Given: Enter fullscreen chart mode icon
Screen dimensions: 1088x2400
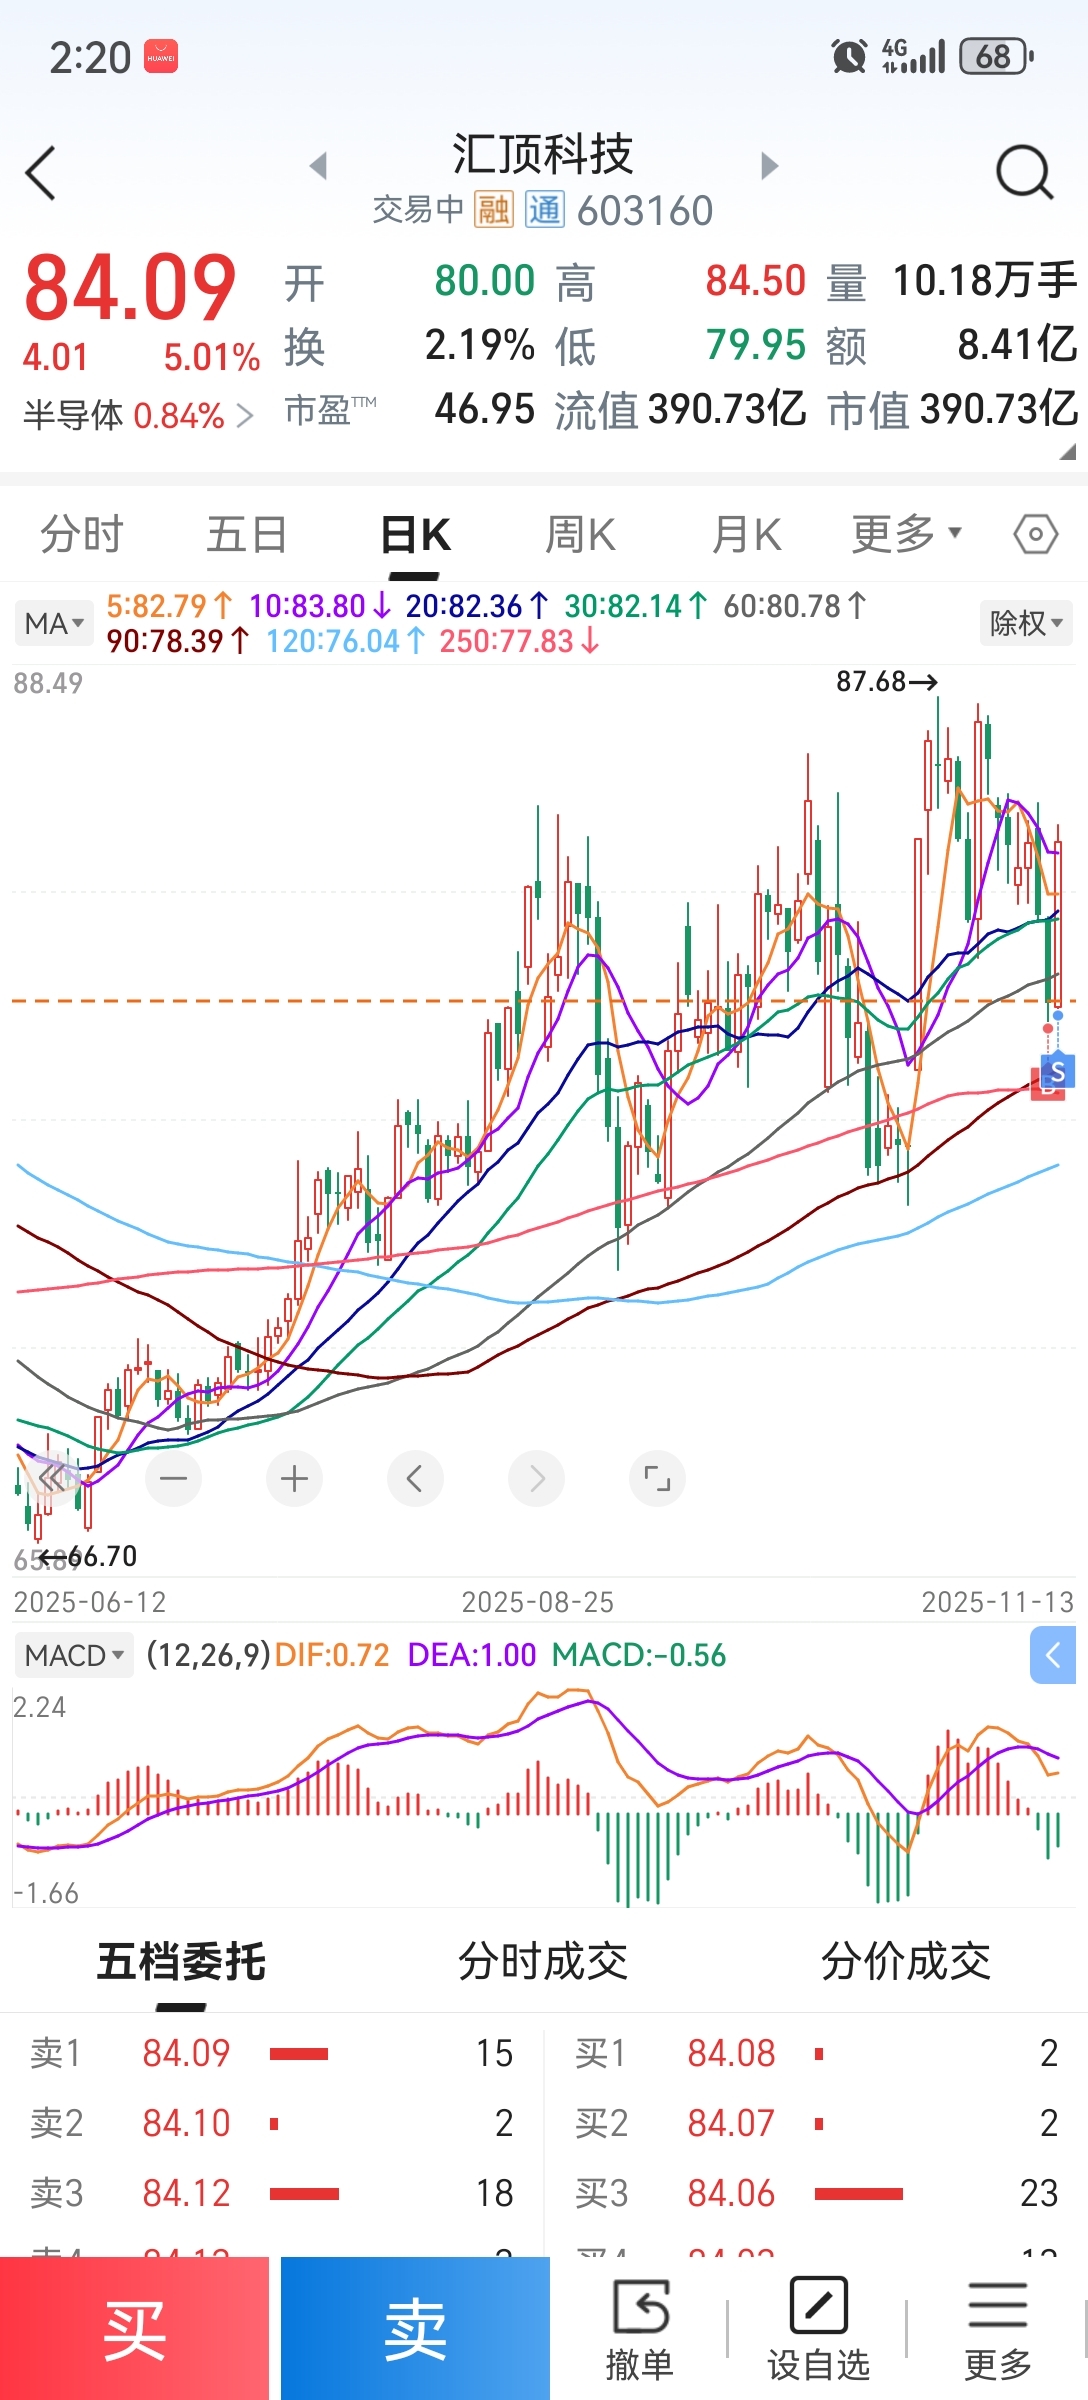Looking at the screenshot, I should 658,1478.
